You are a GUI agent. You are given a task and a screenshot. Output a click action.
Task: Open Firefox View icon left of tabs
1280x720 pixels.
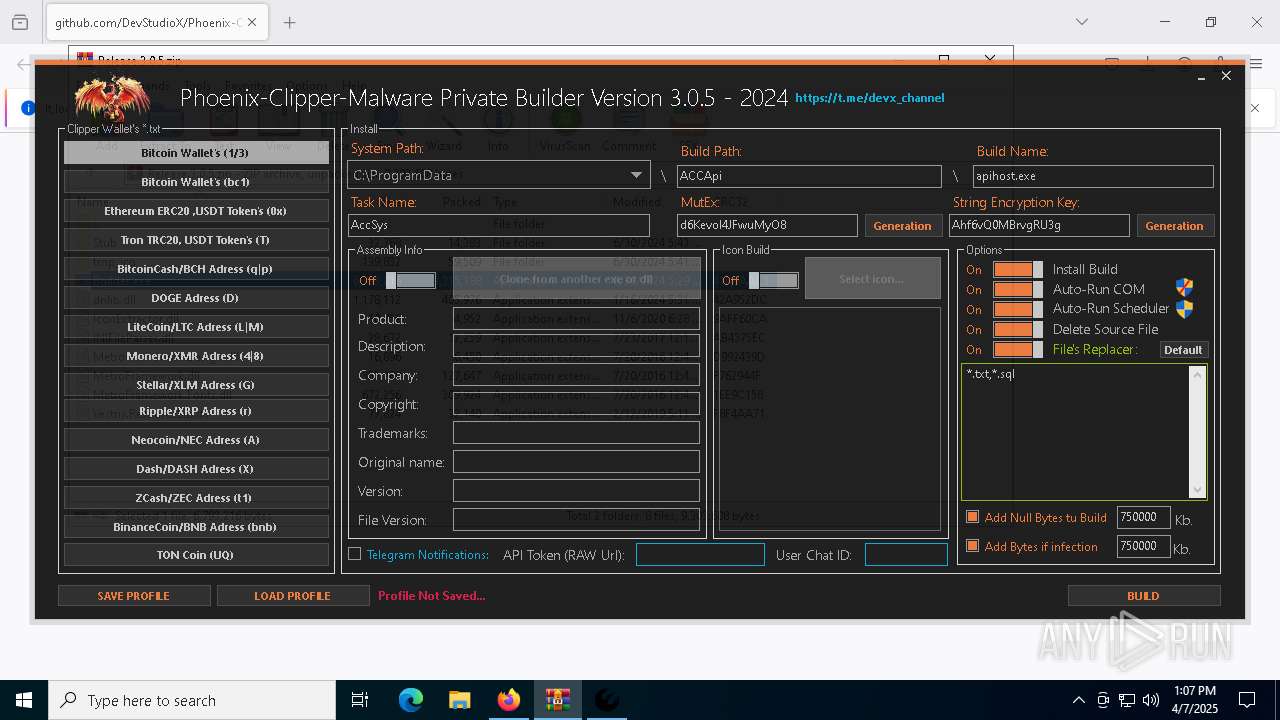pyautogui.click(x=20, y=22)
